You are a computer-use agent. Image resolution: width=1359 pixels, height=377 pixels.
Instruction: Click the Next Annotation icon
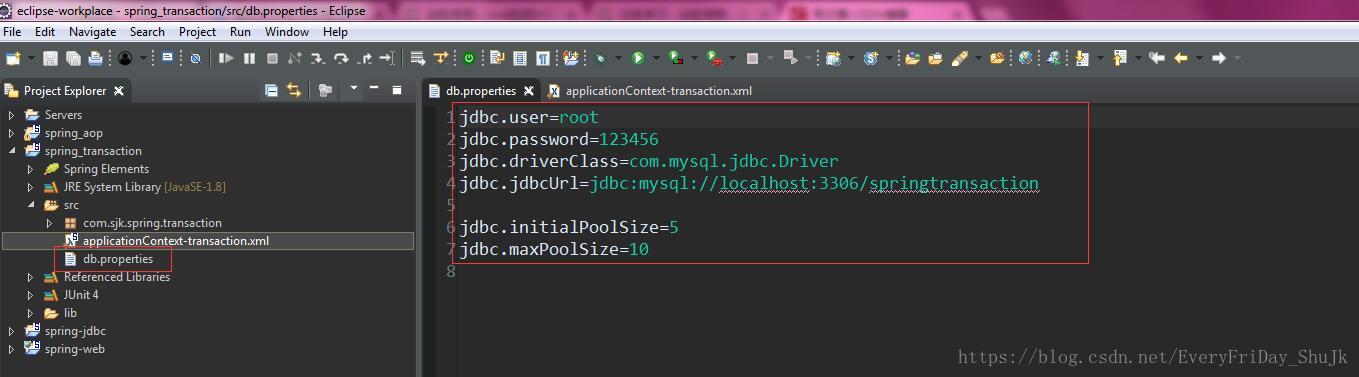tap(1081, 58)
